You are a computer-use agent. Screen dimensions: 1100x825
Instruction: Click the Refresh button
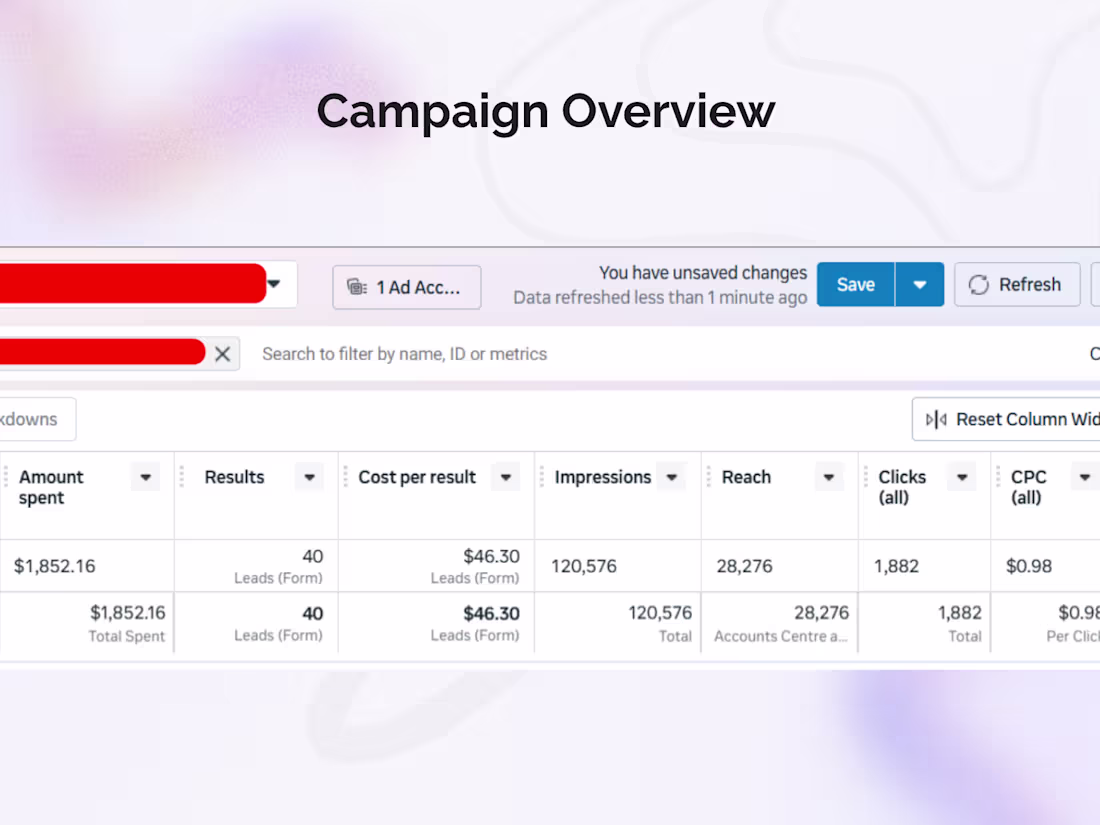(1016, 285)
